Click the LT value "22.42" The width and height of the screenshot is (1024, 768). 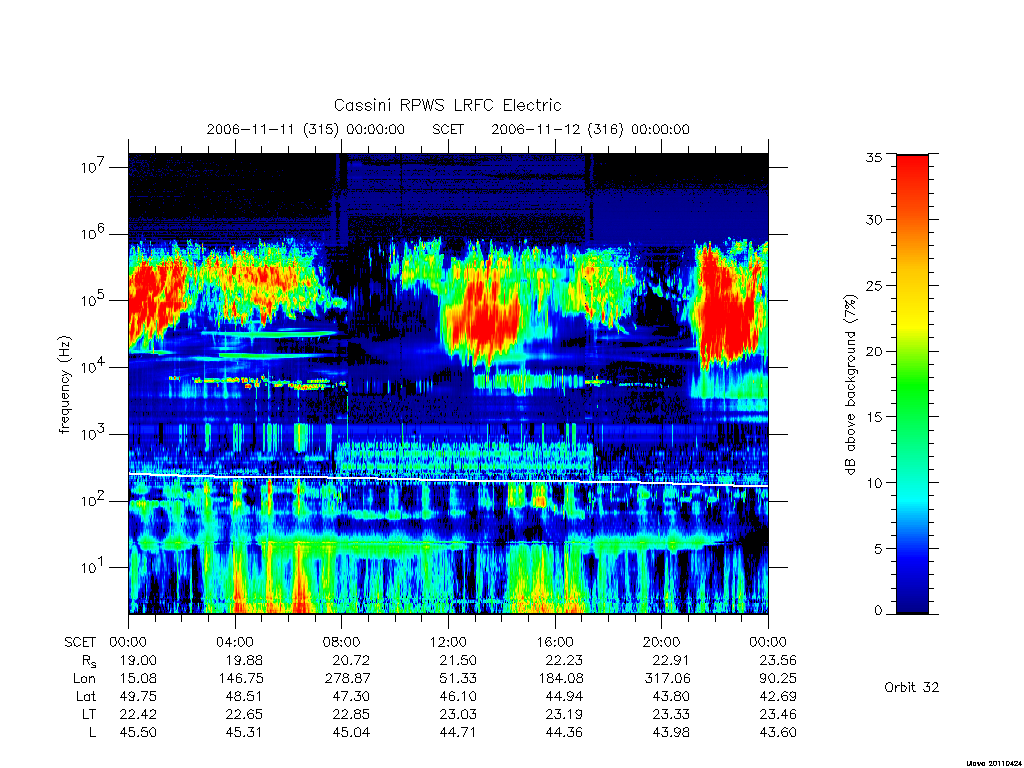tap(138, 714)
